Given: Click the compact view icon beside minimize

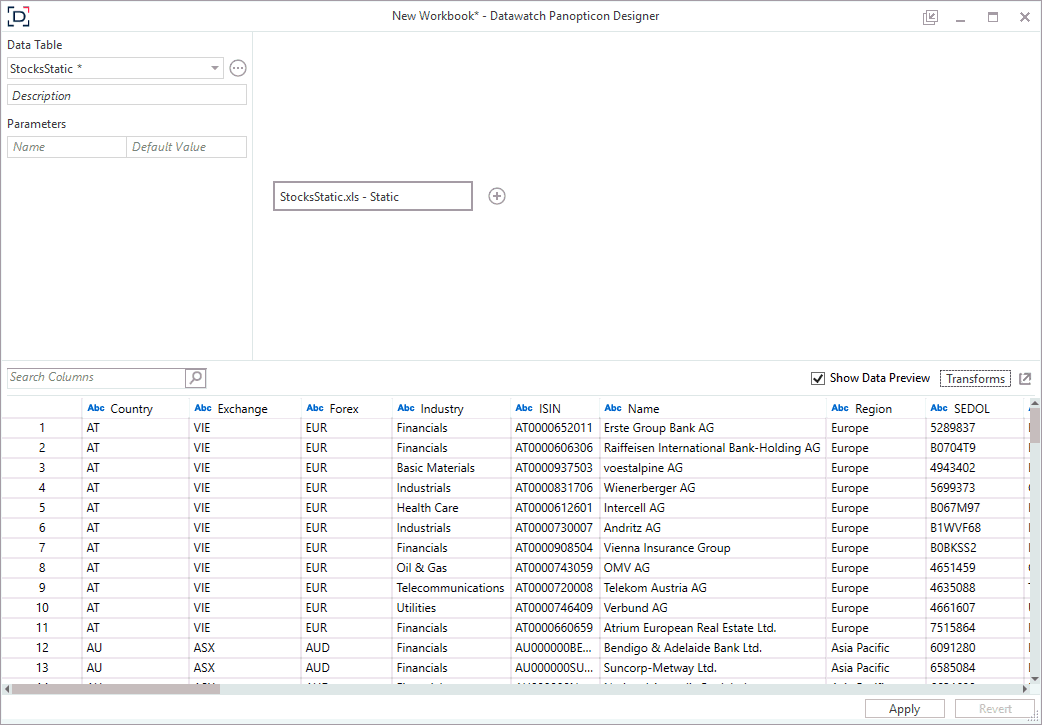Looking at the screenshot, I should [930, 17].
